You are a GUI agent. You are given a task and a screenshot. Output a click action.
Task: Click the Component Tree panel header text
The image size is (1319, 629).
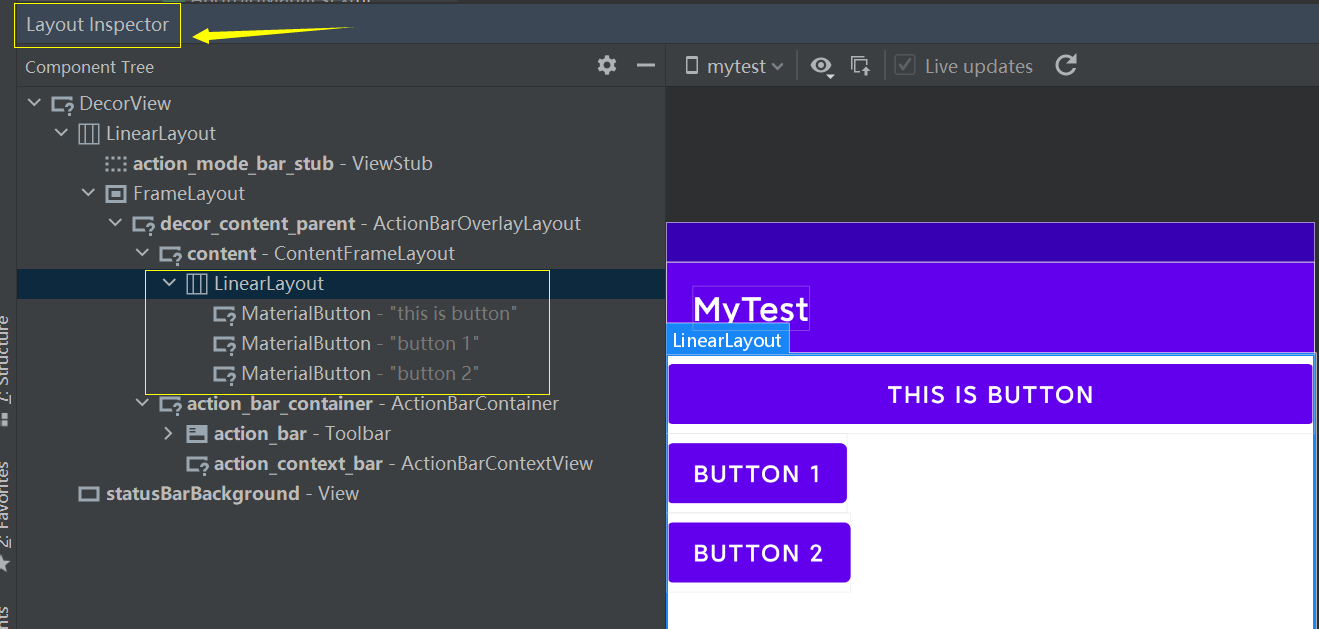pos(89,67)
